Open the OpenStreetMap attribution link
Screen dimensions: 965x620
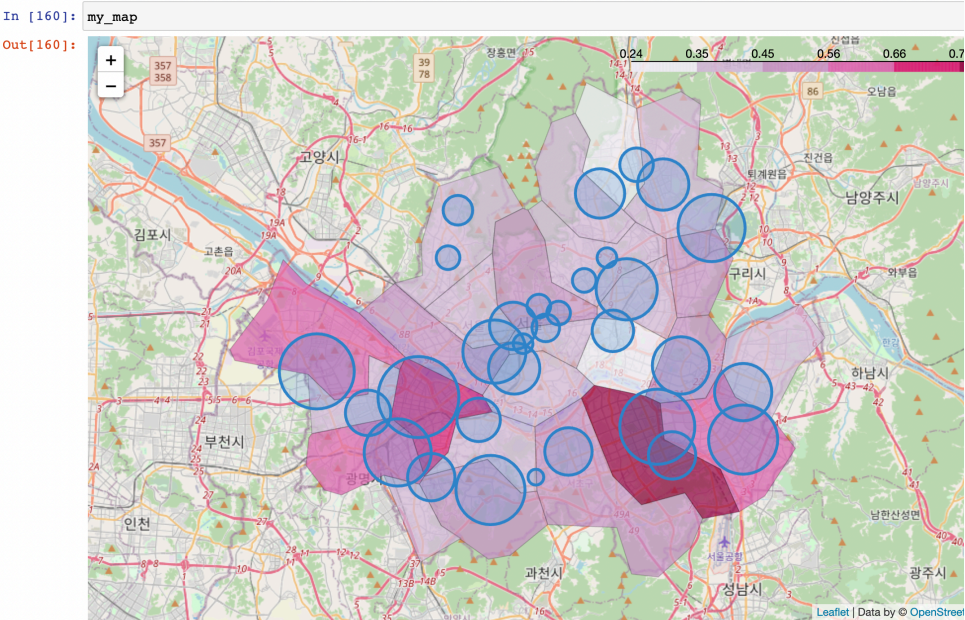[937, 613]
